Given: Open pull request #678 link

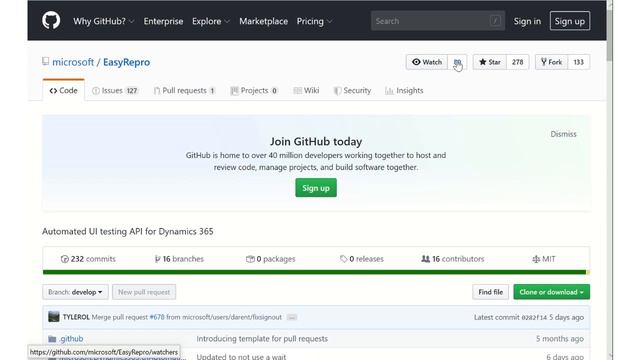Looking at the screenshot, I should pyautogui.click(x=157, y=317).
